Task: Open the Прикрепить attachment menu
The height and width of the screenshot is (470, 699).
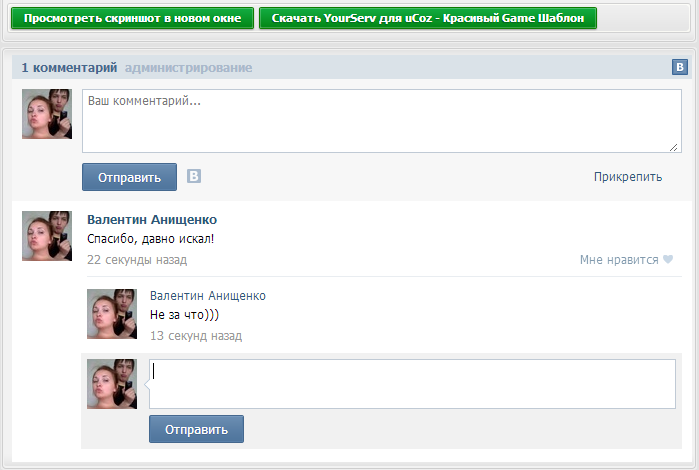Action: (x=628, y=177)
